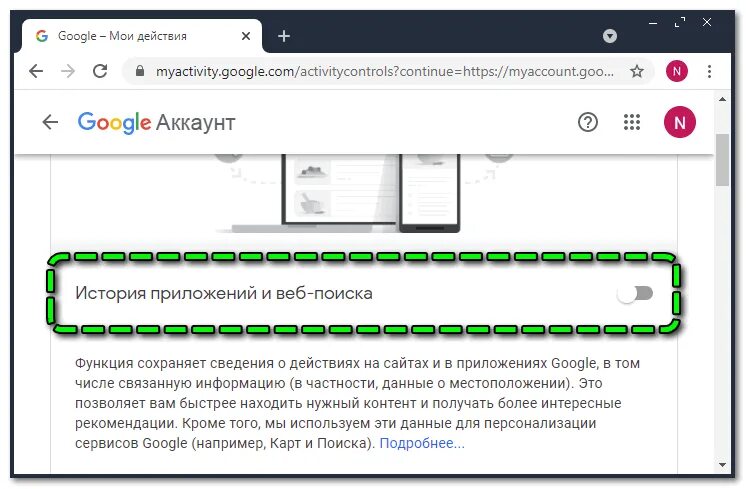The width and height of the screenshot is (746, 489).
Task: Open the tab search dropdown arrow
Action: [x=609, y=36]
